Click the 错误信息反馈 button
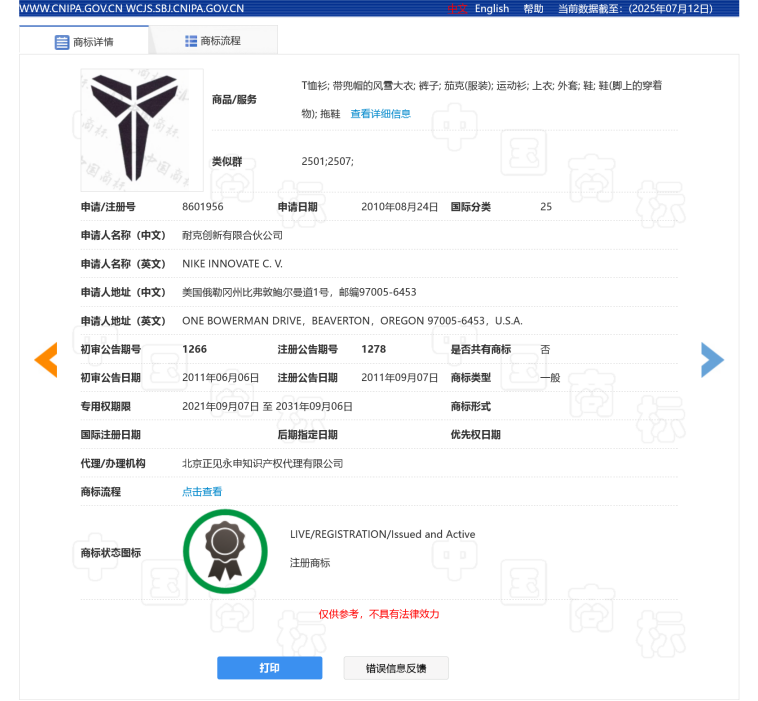The height and width of the screenshot is (701, 758). tap(396, 668)
